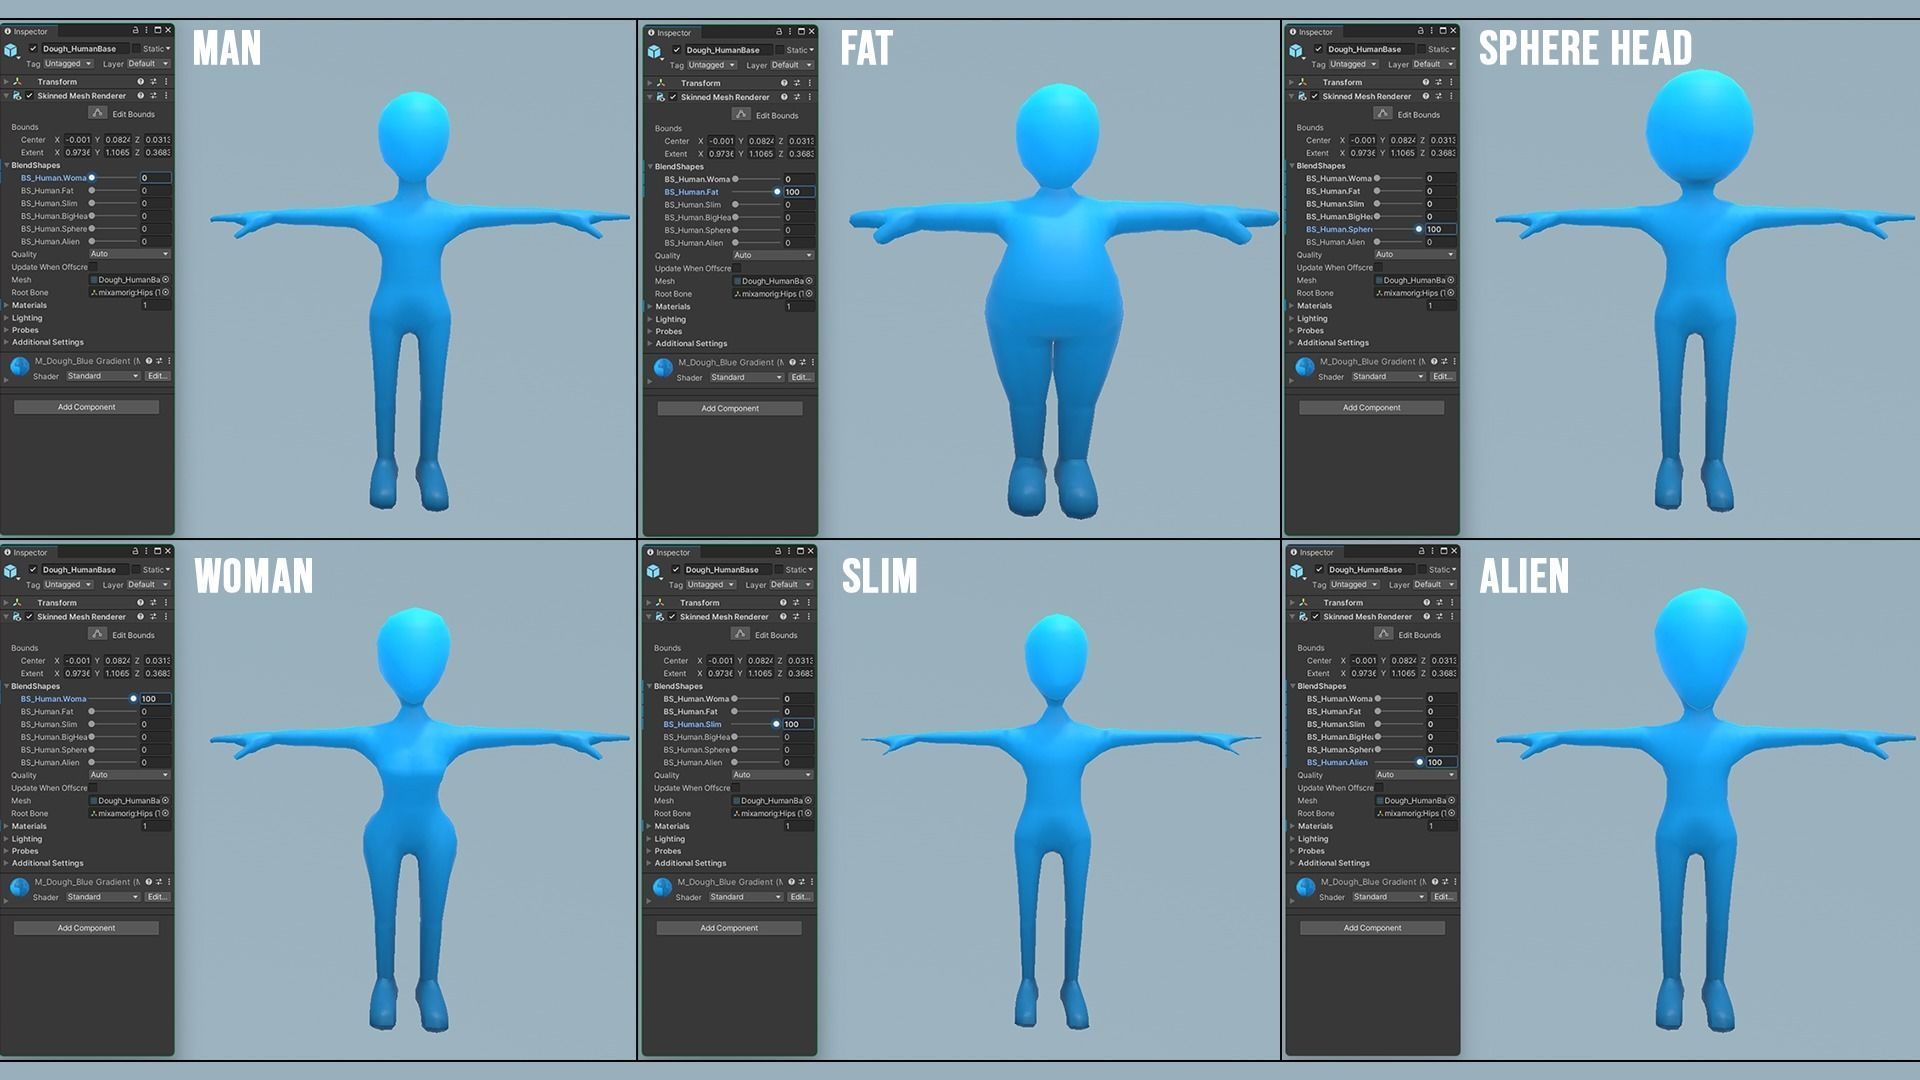Toggle Static checkbox in SPHERE HEAD panel
The height and width of the screenshot is (1080, 1920).
click(1422, 49)
